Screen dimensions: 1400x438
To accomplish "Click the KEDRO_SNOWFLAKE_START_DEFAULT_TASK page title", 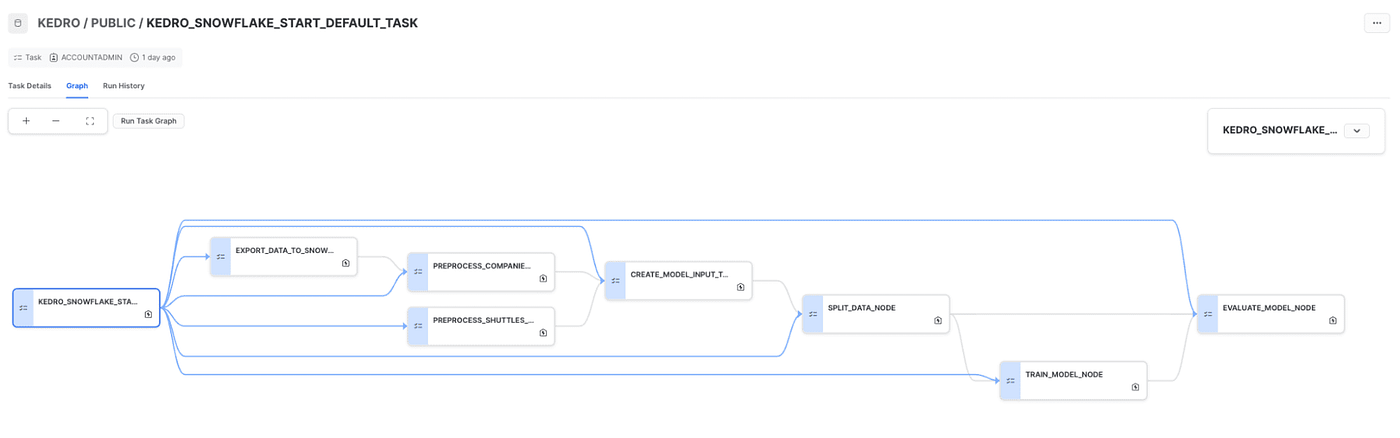I will pos(282,23).
